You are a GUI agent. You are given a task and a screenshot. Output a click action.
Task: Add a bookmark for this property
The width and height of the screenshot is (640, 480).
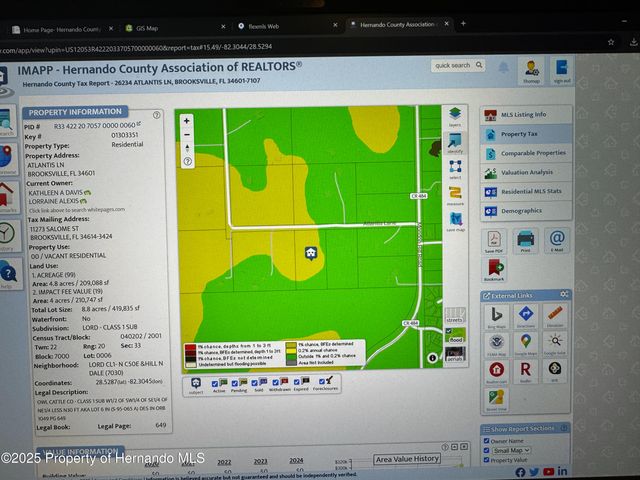point(494,270)
